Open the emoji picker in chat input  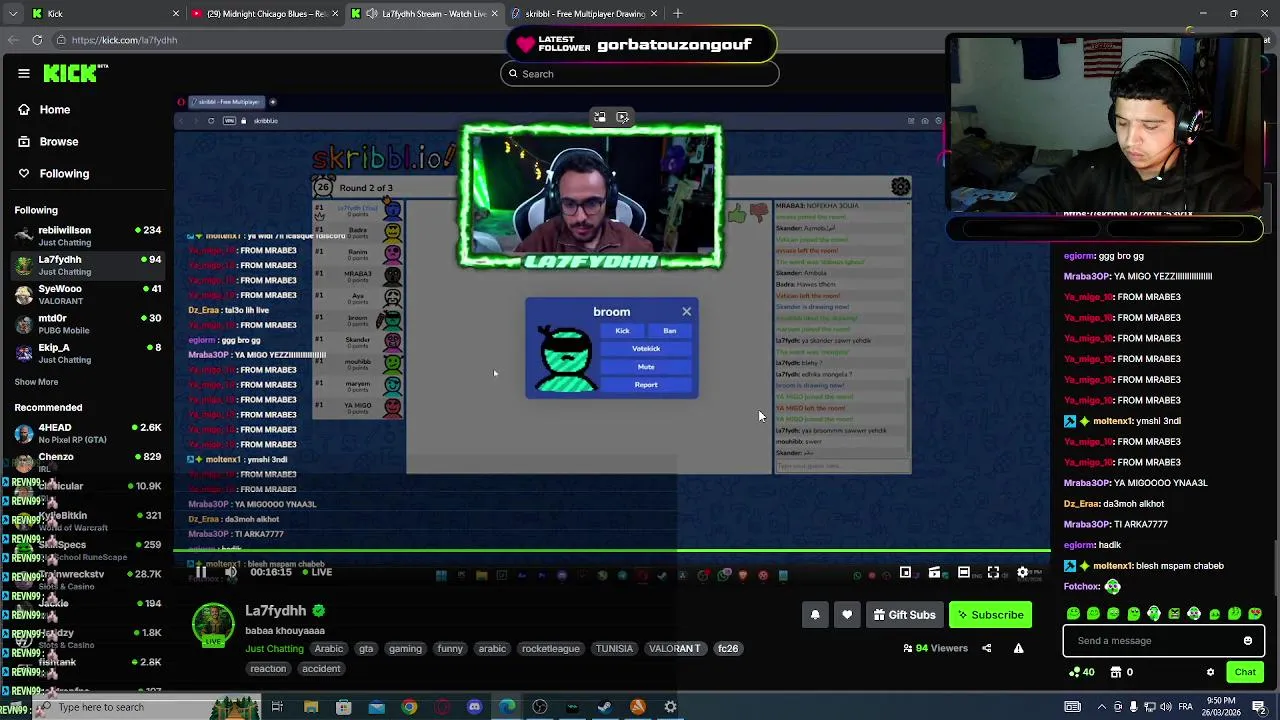[x=1248, y=641]
